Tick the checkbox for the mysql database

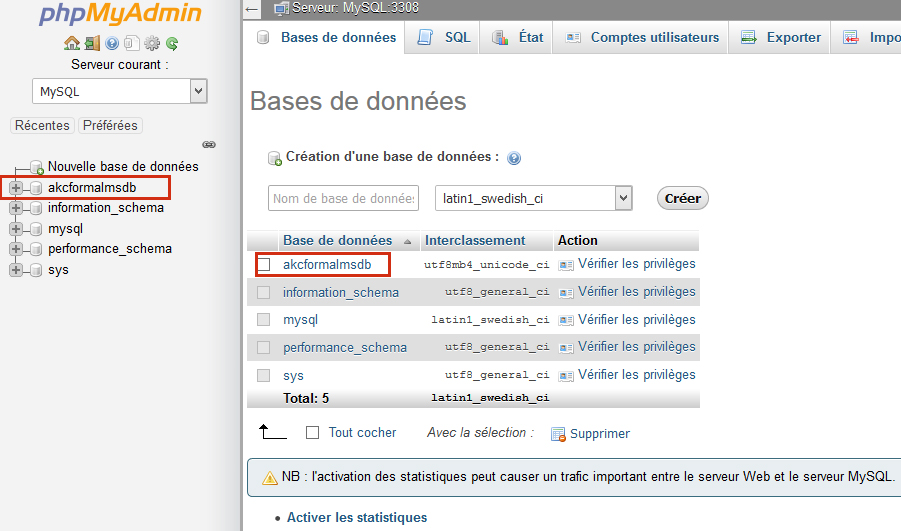[264, 320]
